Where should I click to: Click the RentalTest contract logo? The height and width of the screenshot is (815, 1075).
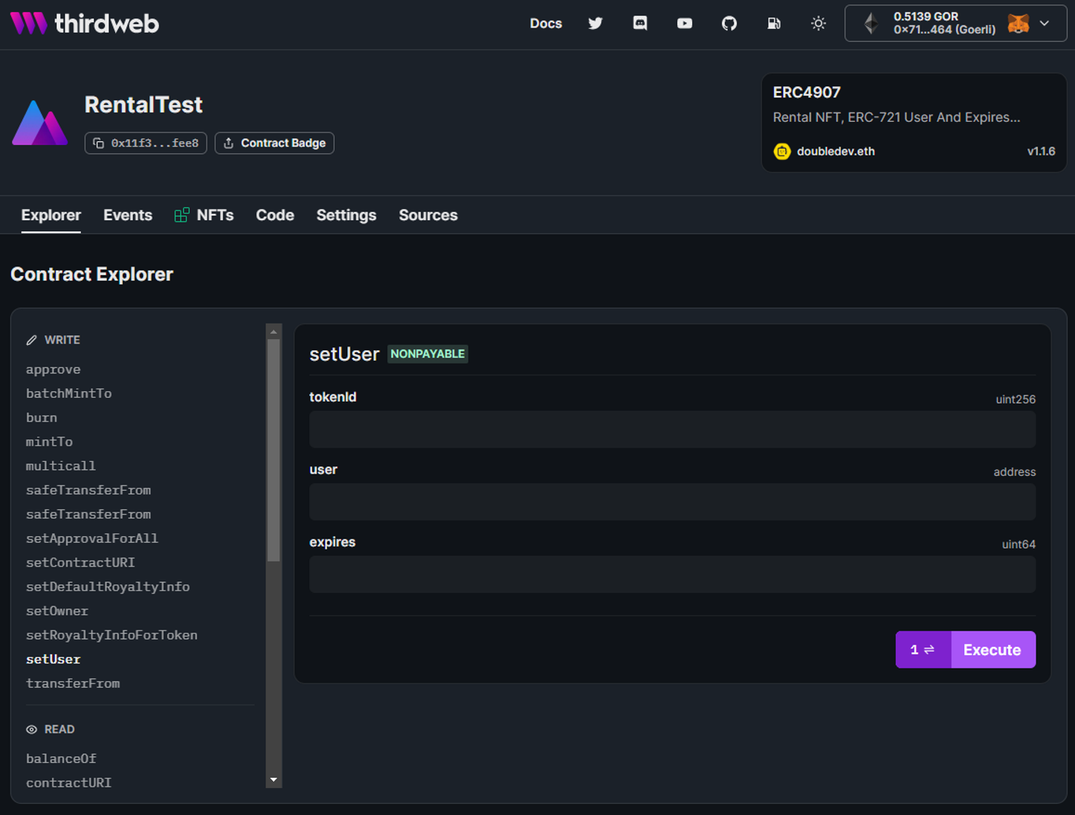coord(40,123)
